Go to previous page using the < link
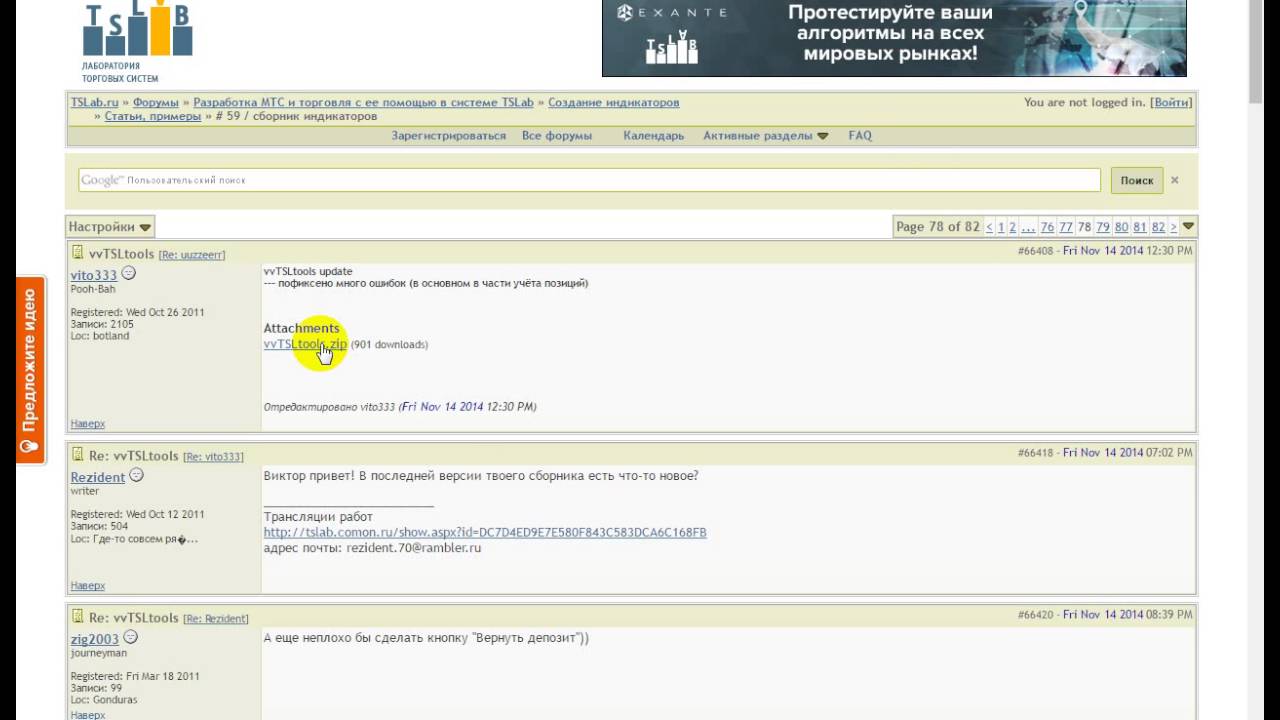The width and height of the screenshot is (1280, 720). (989, 227)
